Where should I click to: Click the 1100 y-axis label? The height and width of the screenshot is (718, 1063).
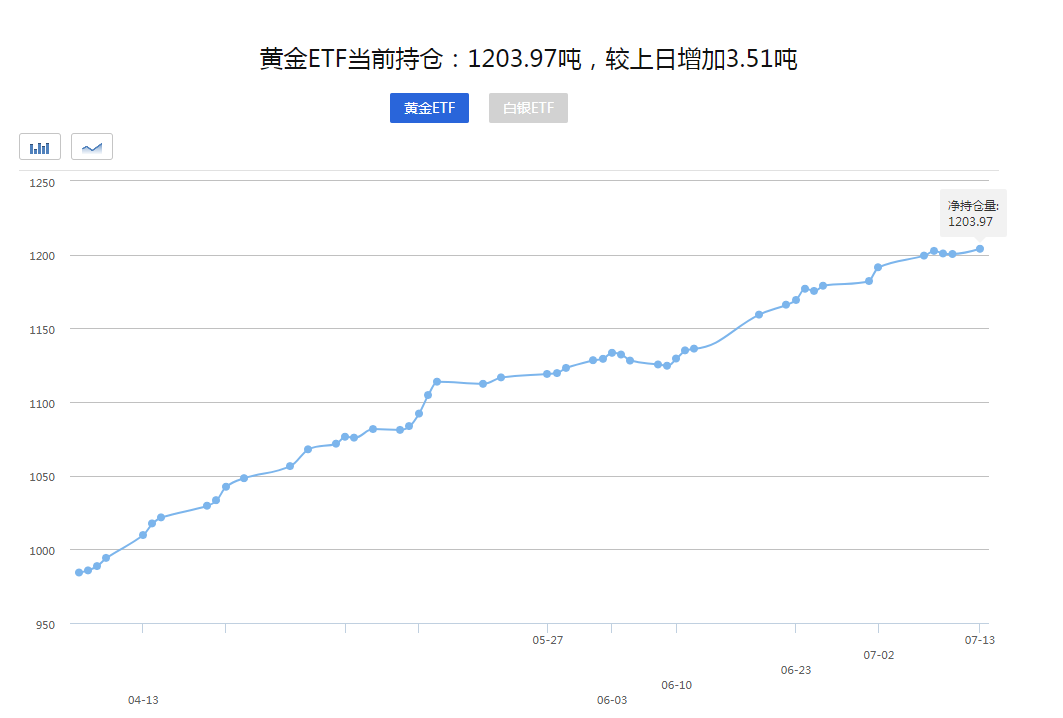point(42,404)
